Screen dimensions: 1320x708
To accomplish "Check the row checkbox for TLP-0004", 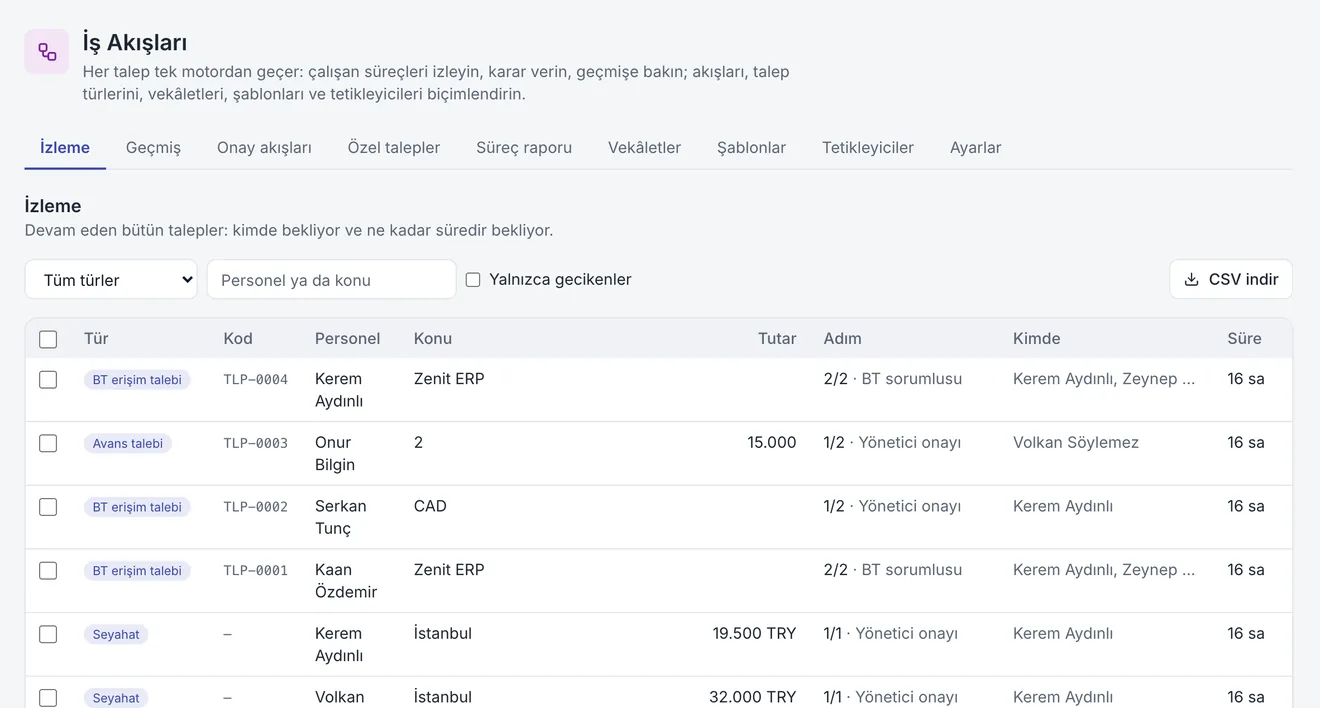I will coord(48,380).
